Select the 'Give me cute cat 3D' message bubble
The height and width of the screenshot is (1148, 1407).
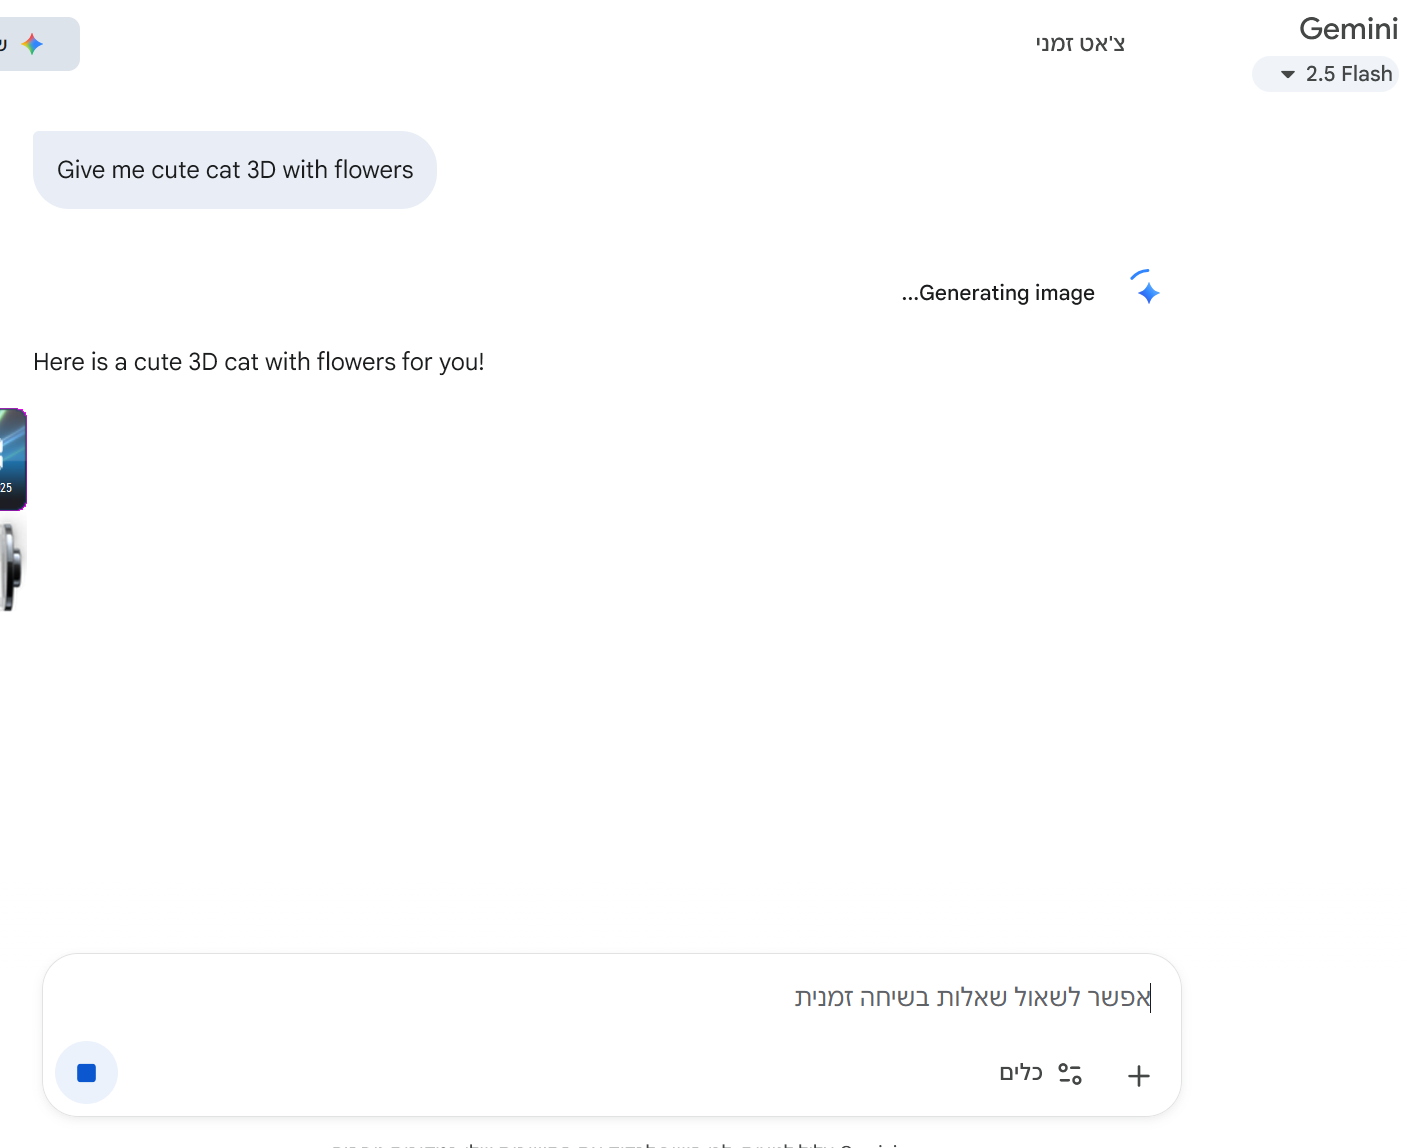click(235, 170)
